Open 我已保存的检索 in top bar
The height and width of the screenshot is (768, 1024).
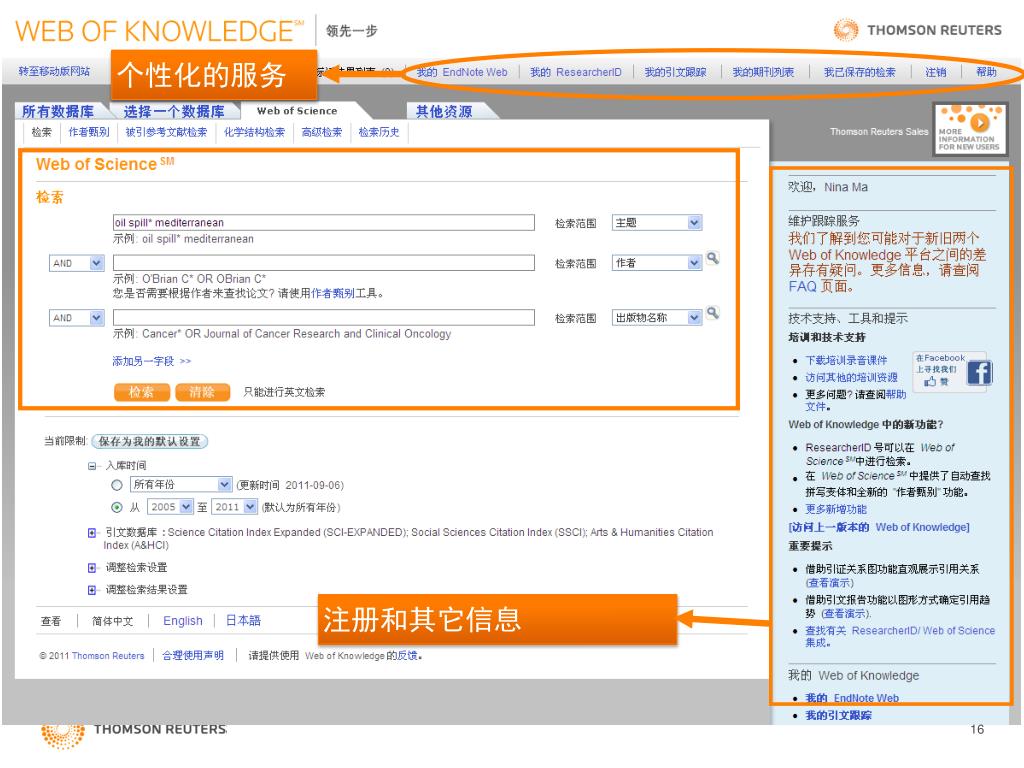859,72
